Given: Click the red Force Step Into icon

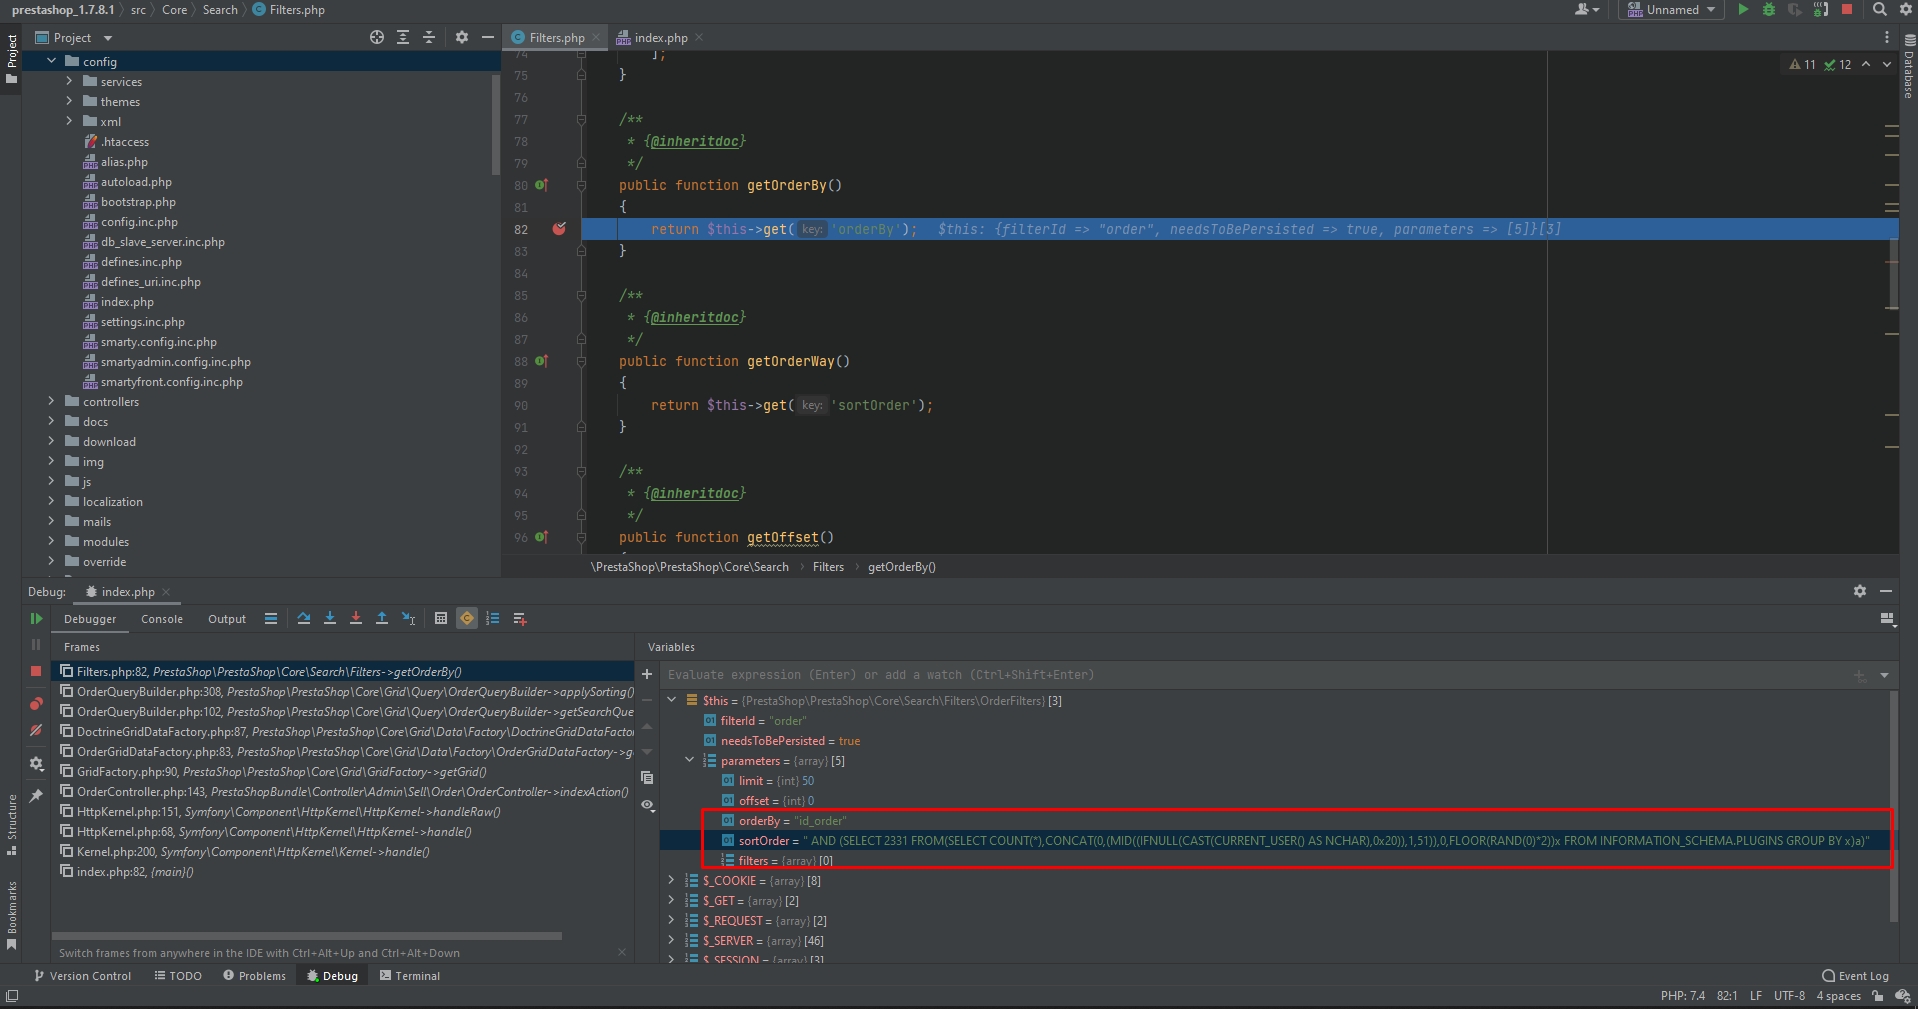Looking at the screenshot, I should 356,619.
